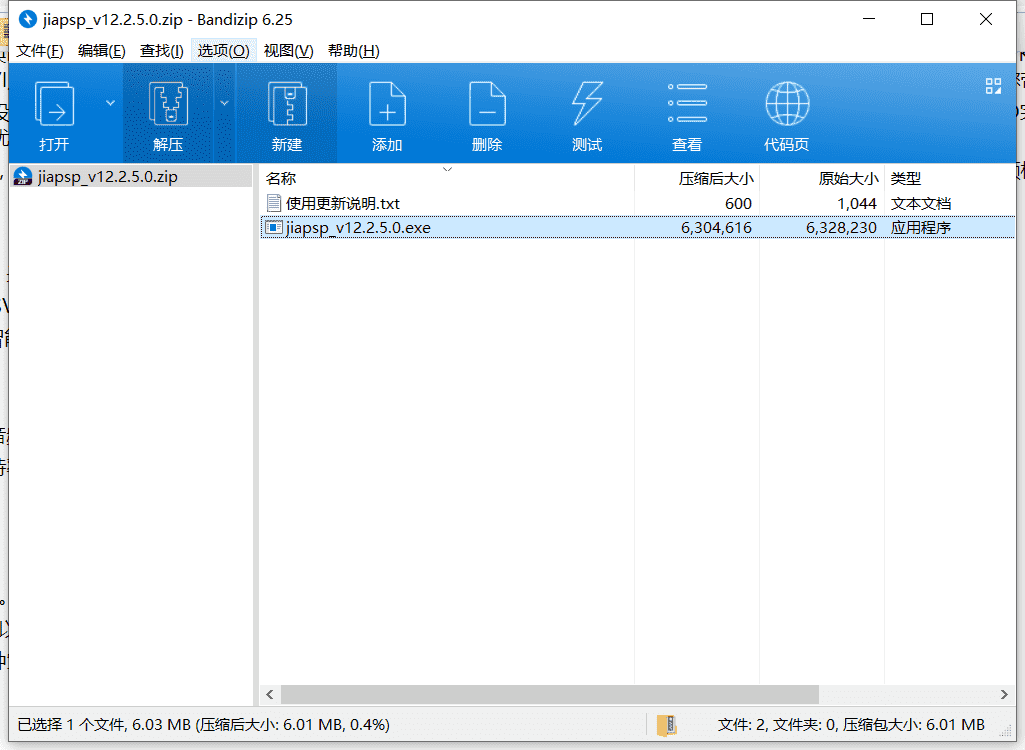
Task: Click the status text 已选择 1 个文件
Action: pyautogui.click(x=71, y=724)
